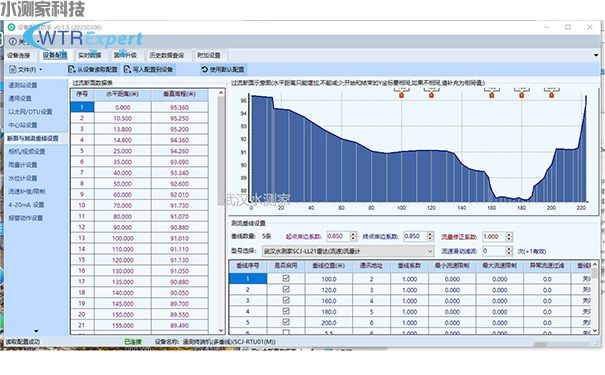Select cross-section row 1 index cell

[82, 107]
